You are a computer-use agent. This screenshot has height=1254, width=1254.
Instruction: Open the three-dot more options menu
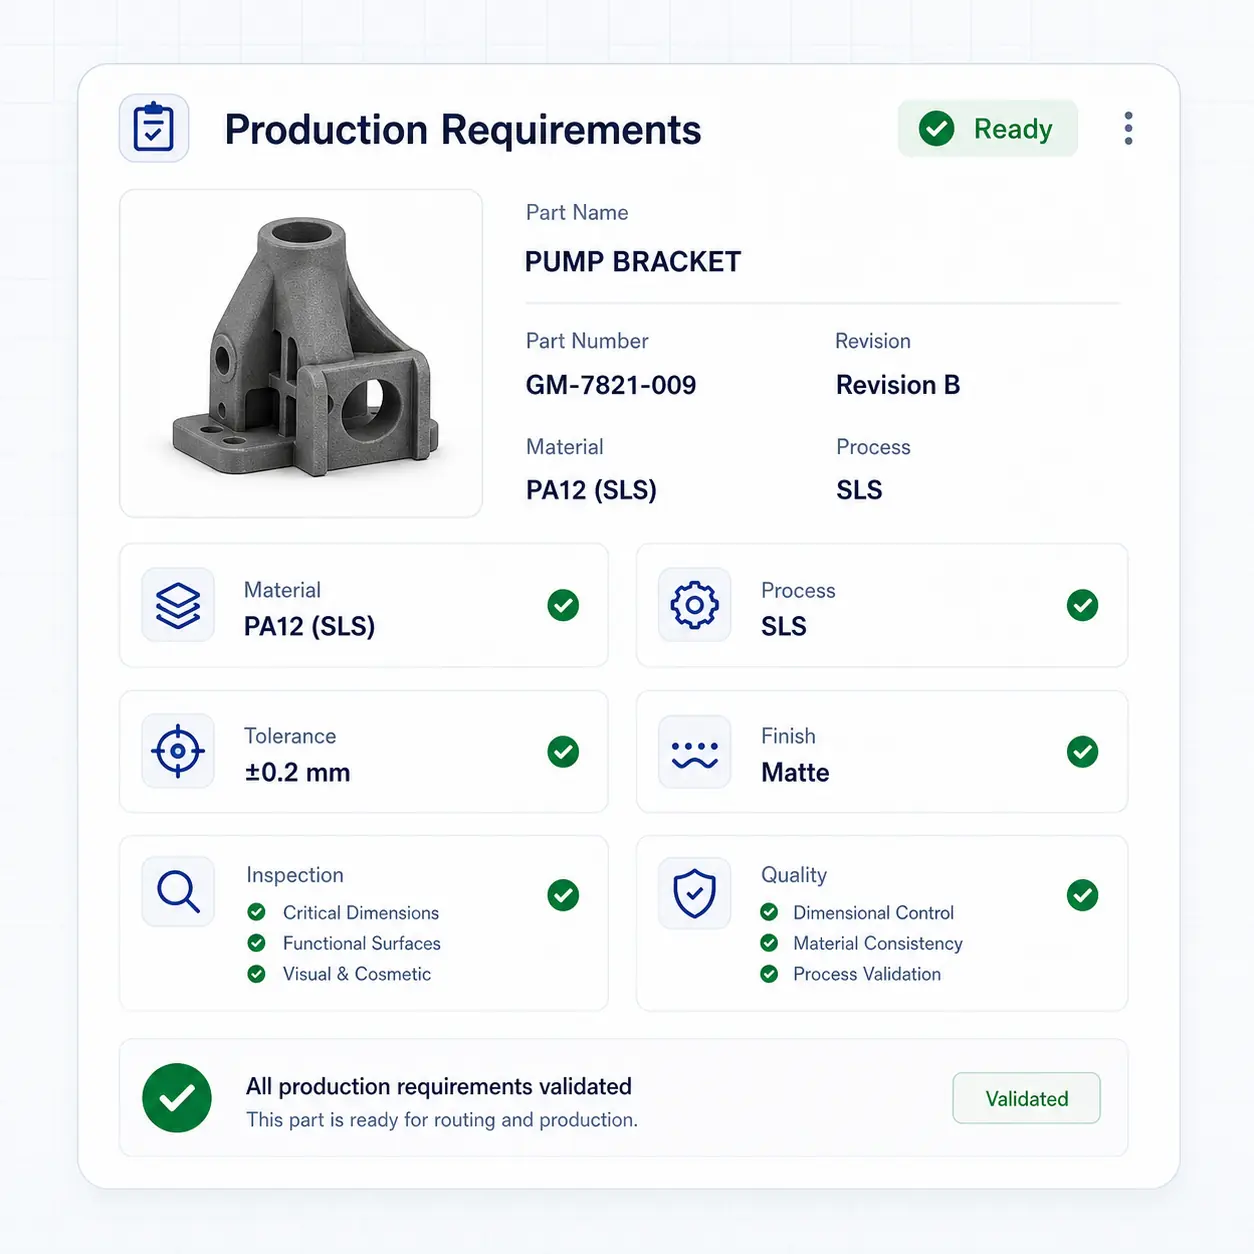point(1128,128)
